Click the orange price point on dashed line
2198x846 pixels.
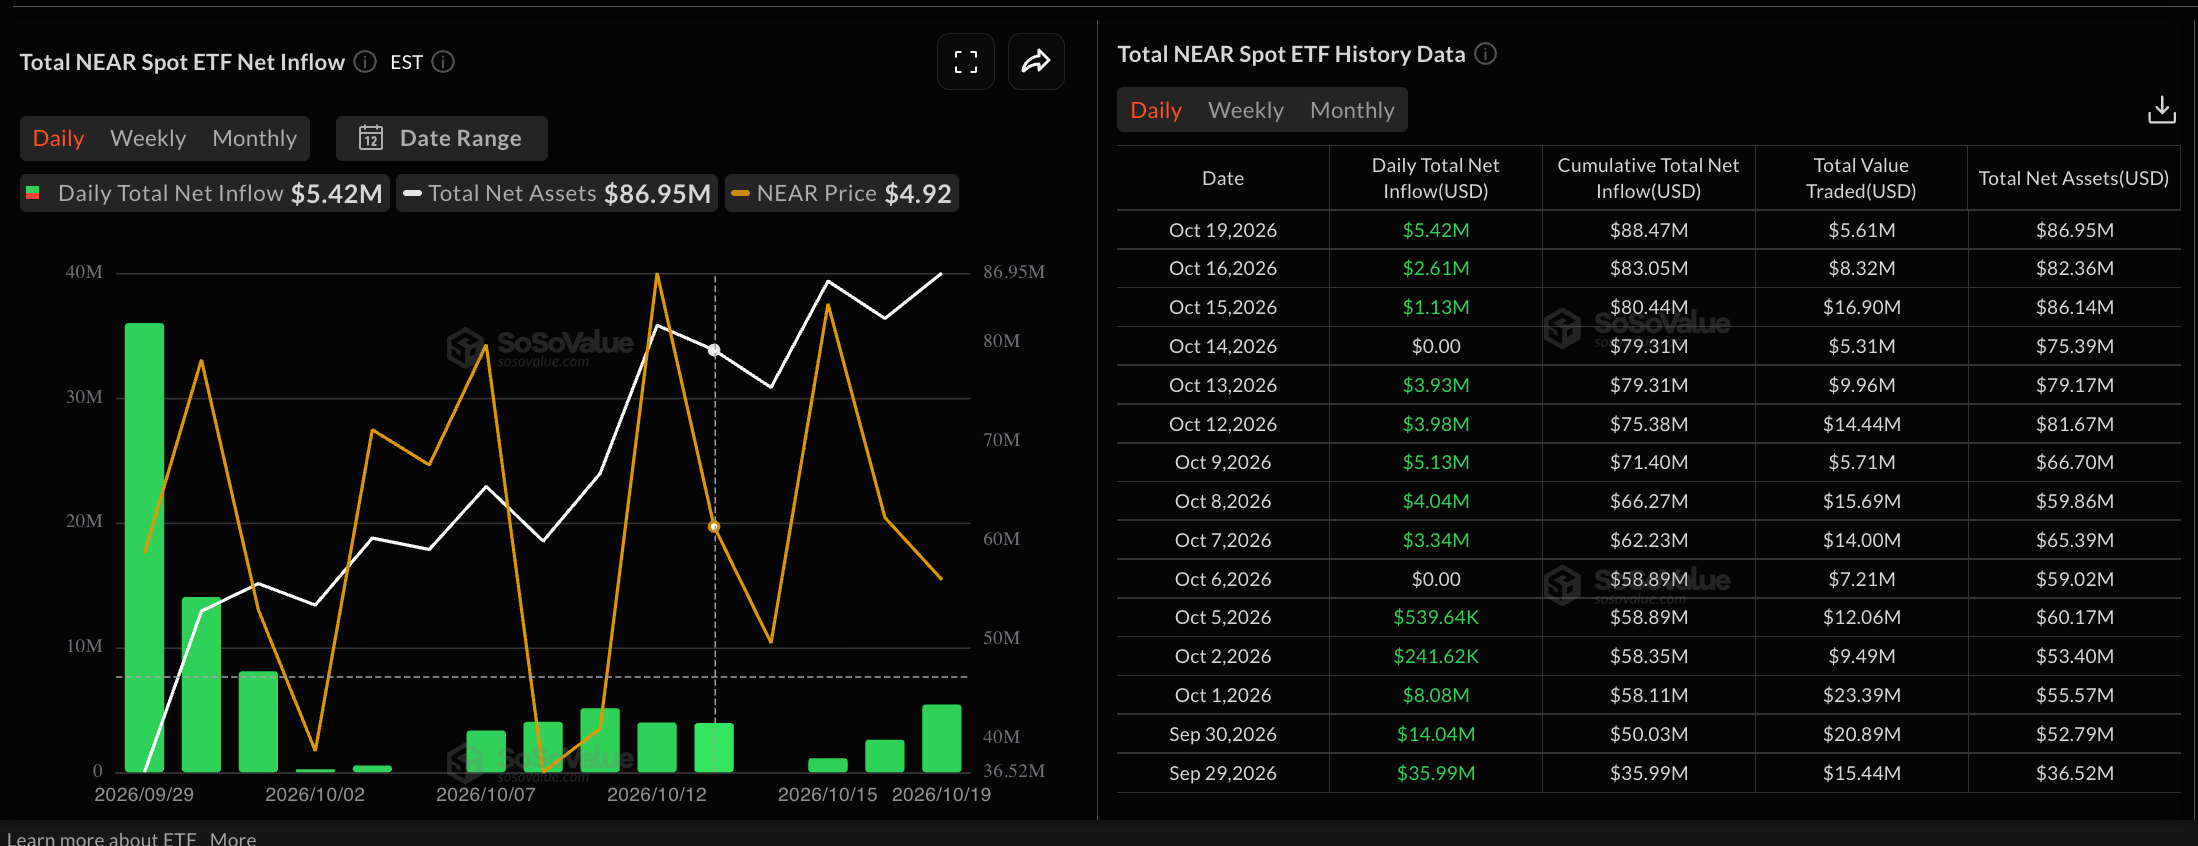(x=714, y=526)
